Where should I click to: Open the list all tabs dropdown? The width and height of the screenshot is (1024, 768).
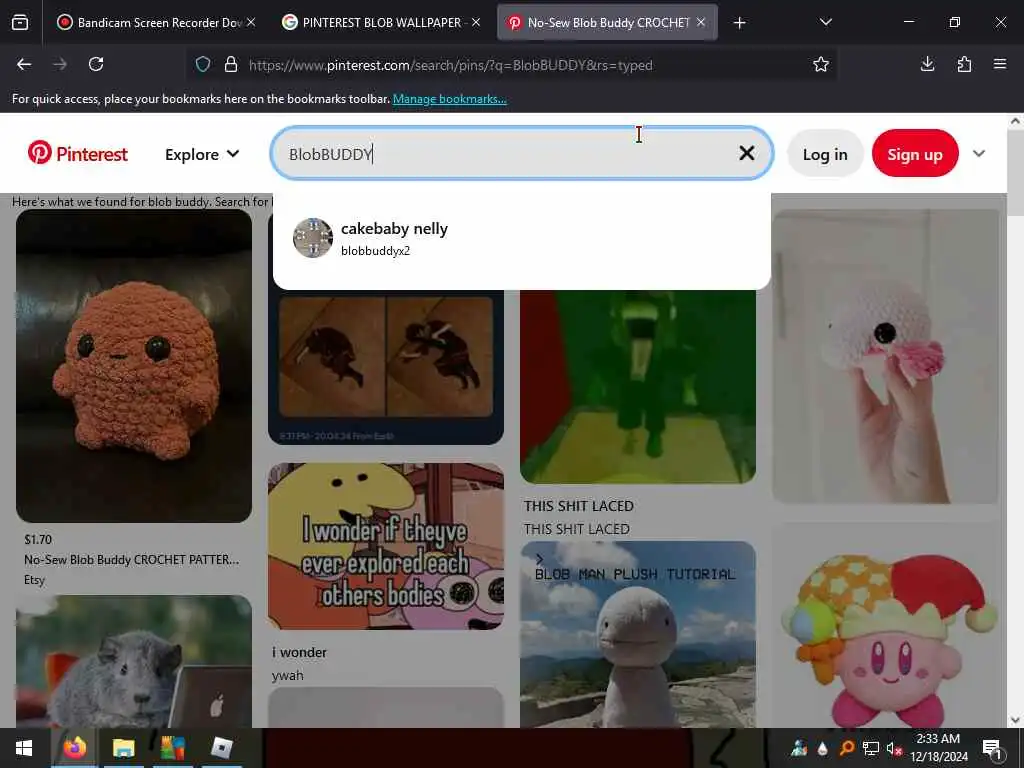coord(825,22)
